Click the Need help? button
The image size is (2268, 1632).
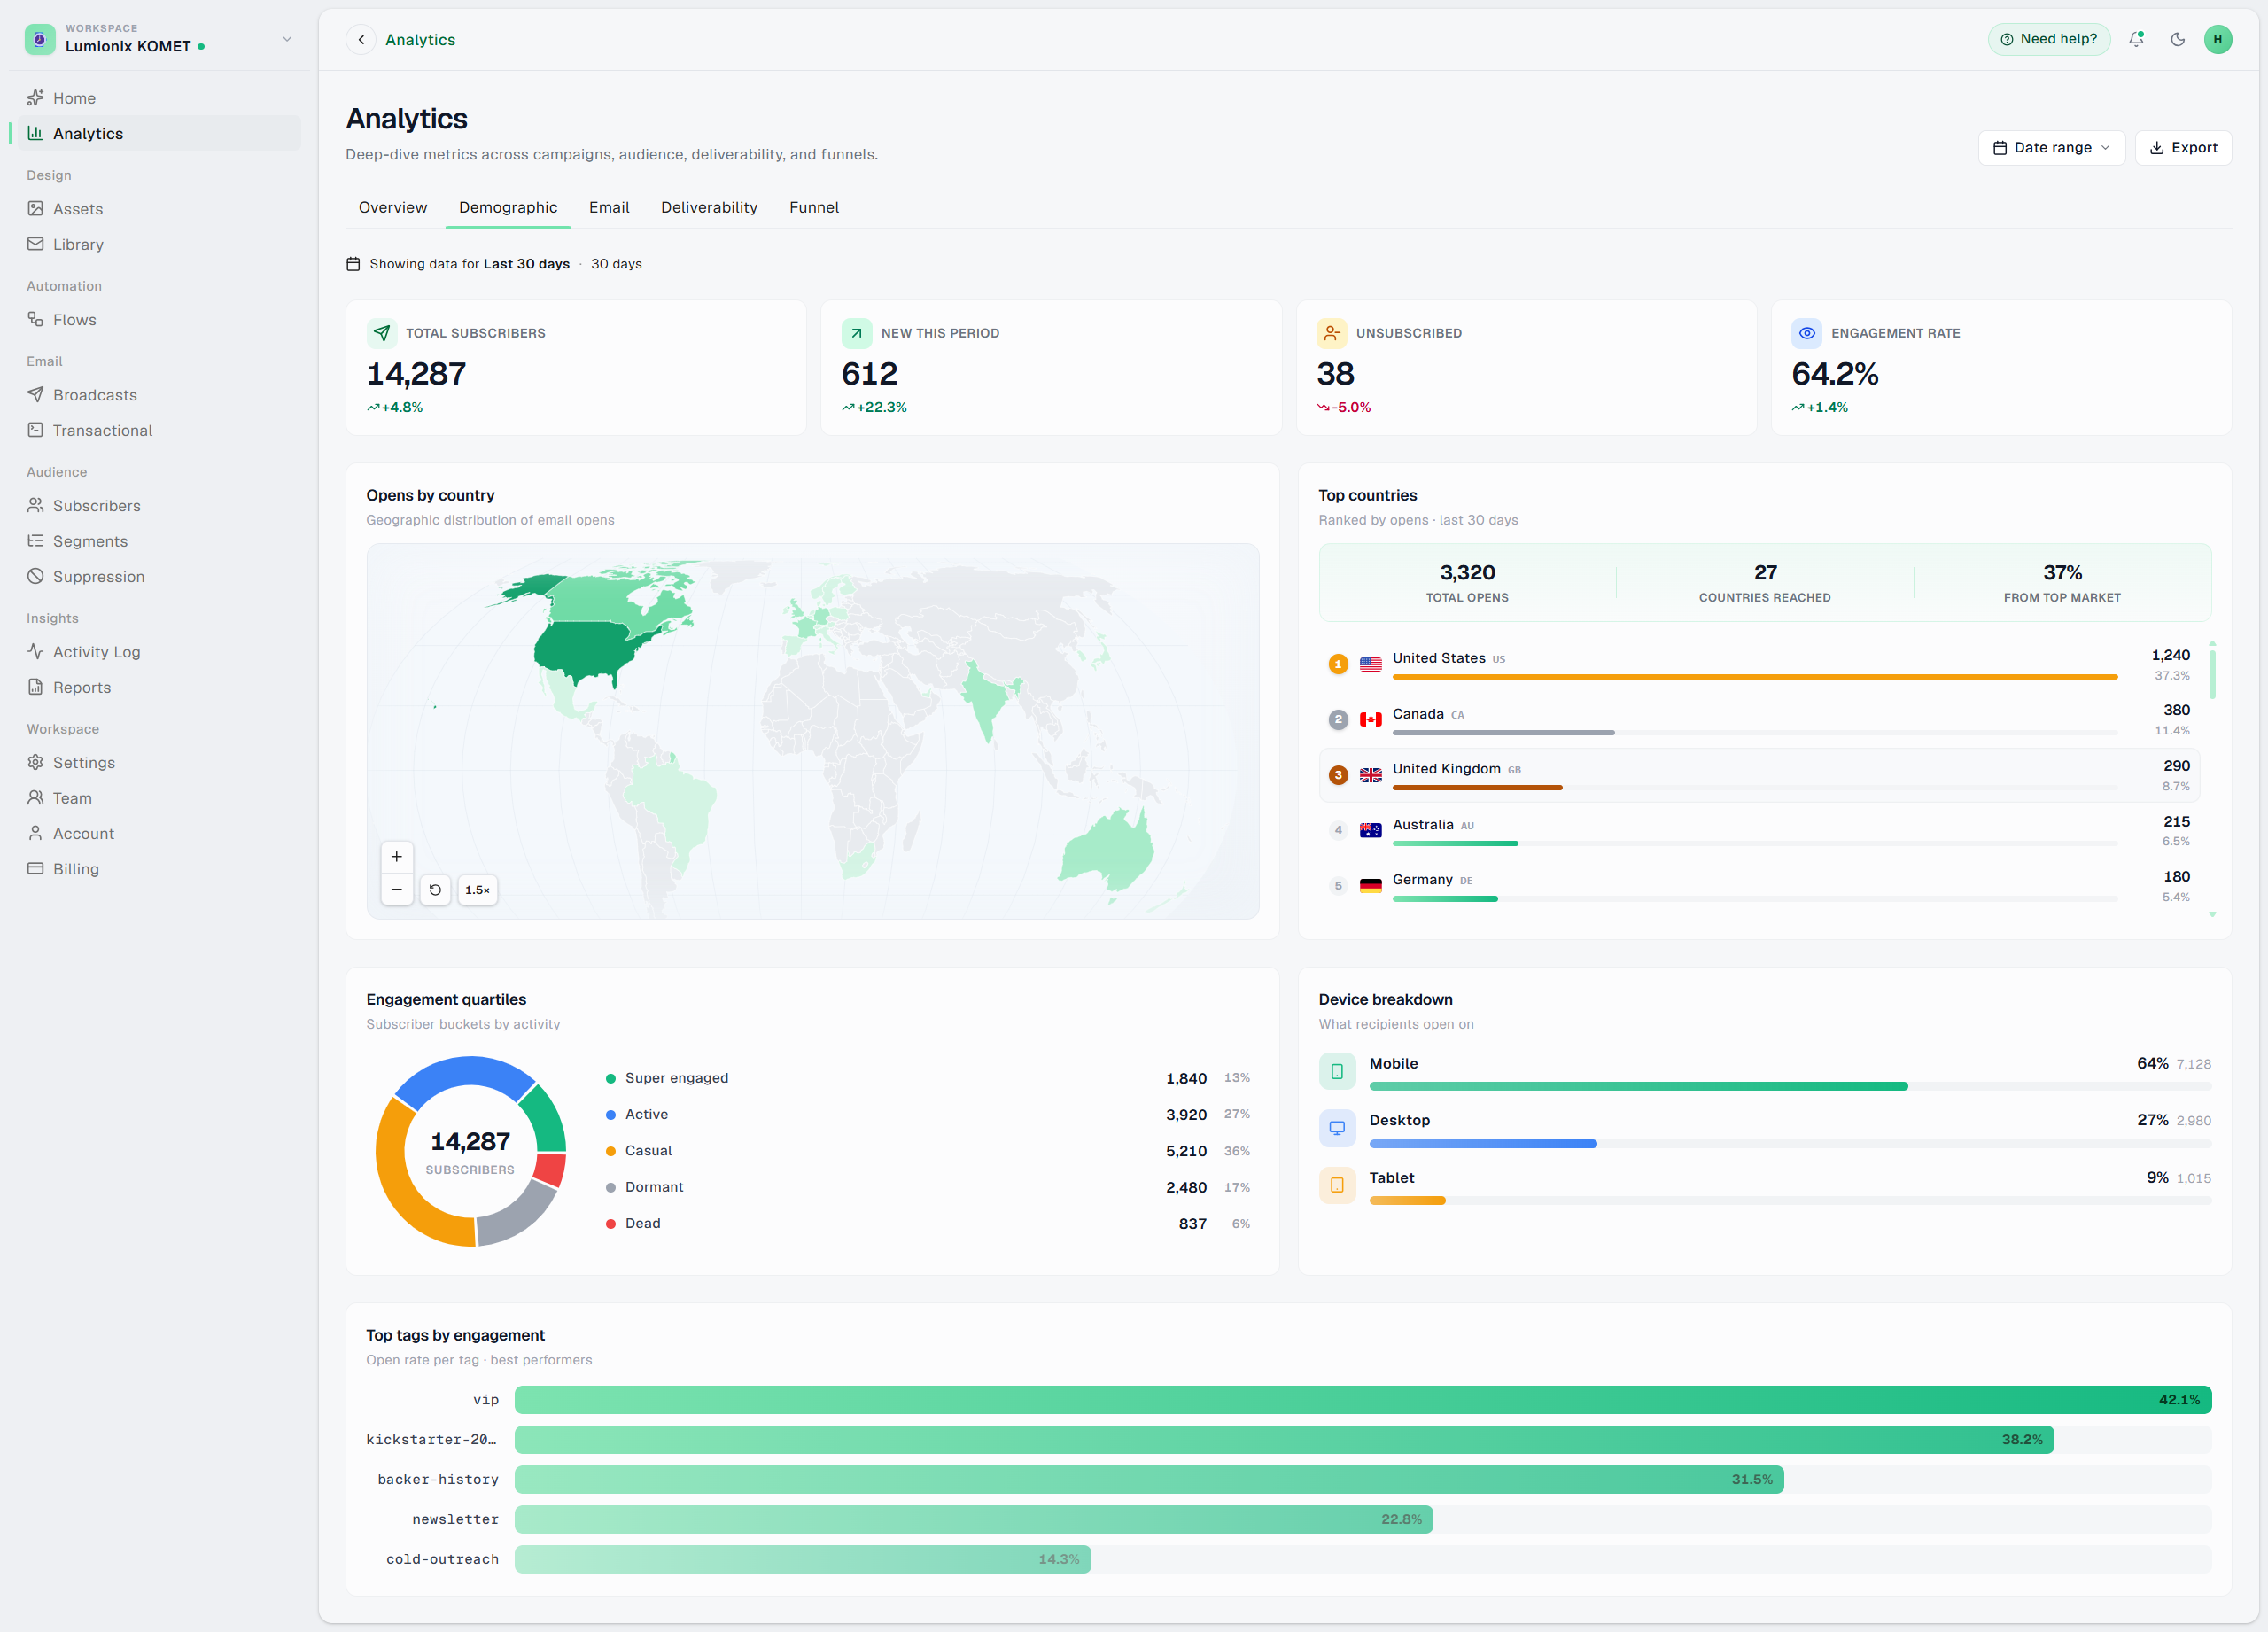(2048, 39)
